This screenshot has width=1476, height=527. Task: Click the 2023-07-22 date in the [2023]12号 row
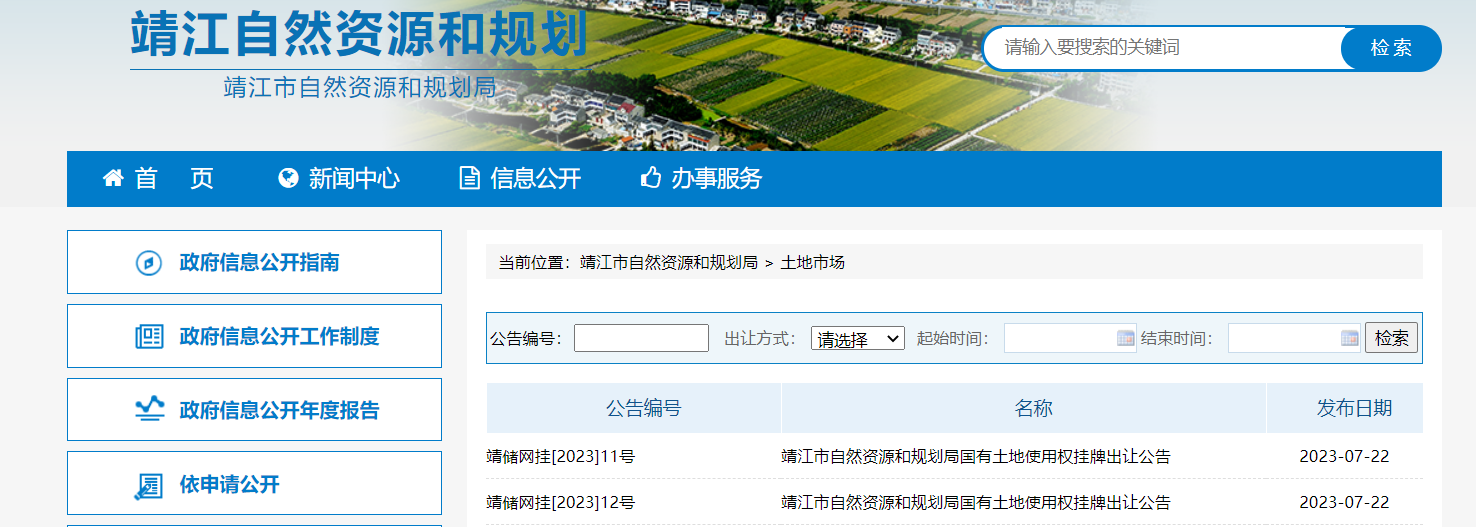pyautogui.click(x=1344, y=502)
